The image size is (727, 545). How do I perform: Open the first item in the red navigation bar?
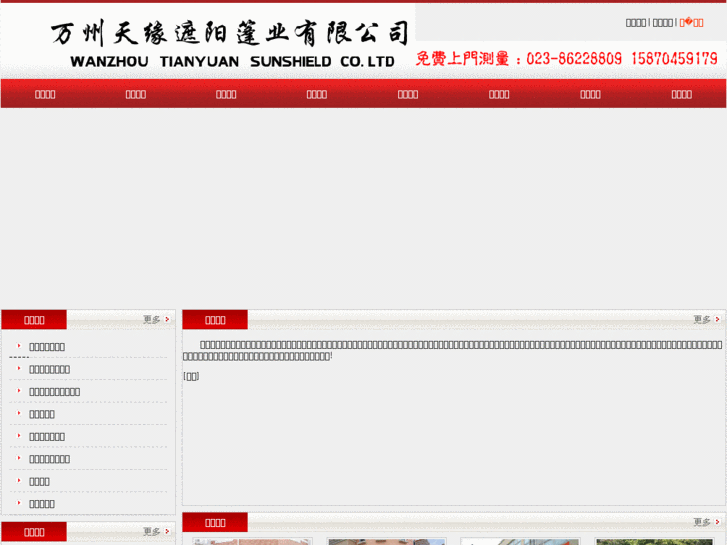[x=45, y=94]
